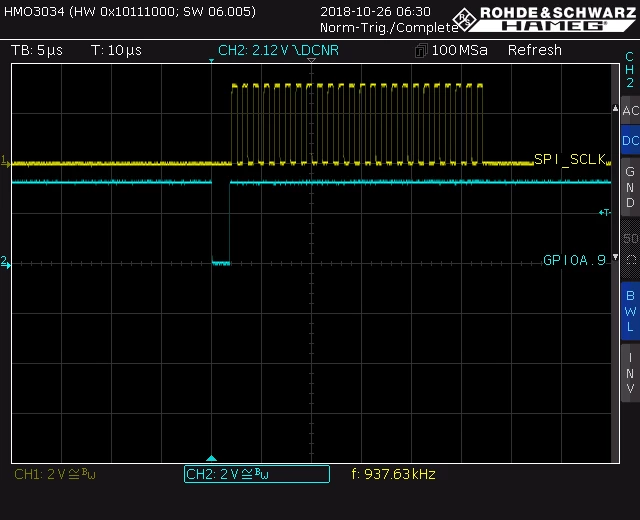Click the 100 MSa sample rate readout

(x=460, y=50)
